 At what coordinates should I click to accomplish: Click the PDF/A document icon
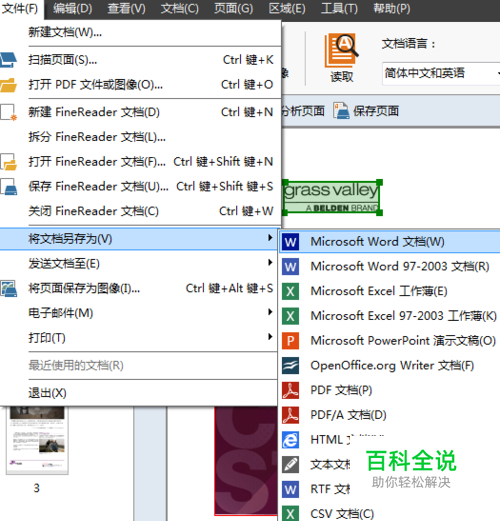pos(290,415)
